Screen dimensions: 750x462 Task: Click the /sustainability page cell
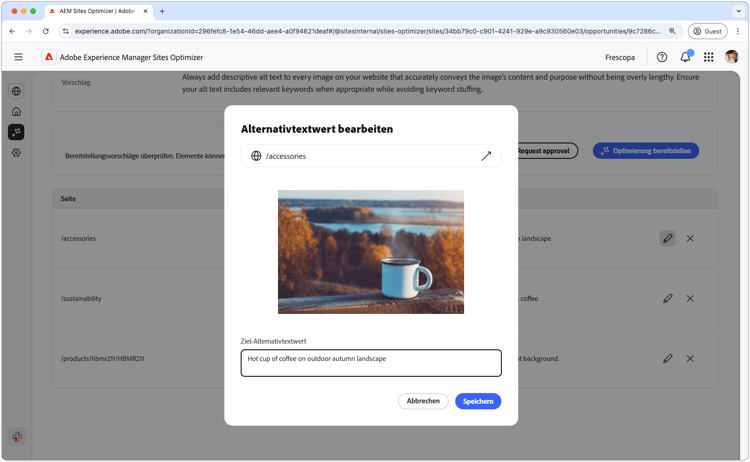click(81, 298)
